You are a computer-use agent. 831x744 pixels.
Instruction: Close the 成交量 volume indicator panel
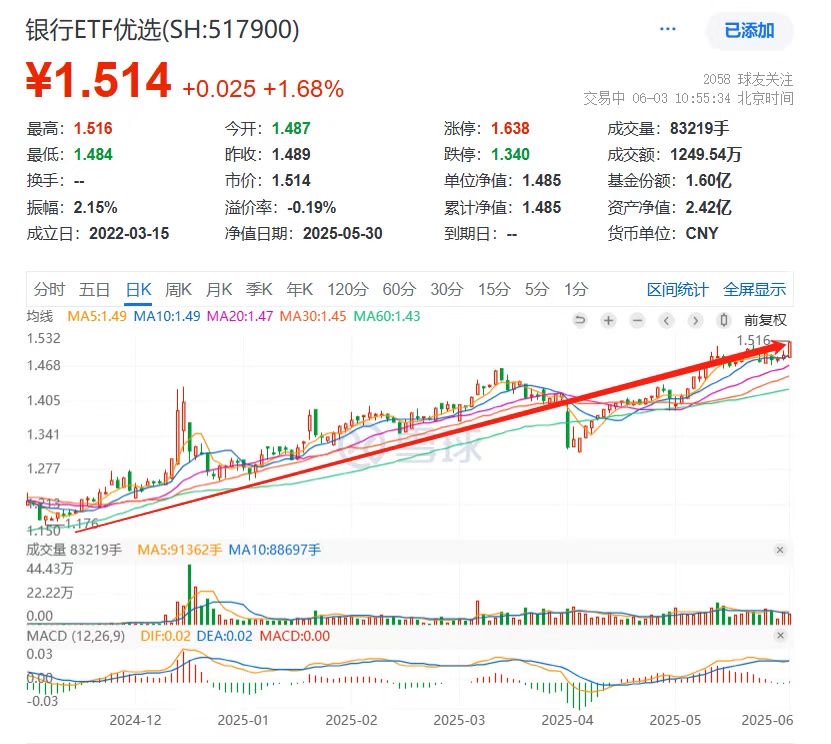(780, 550)
